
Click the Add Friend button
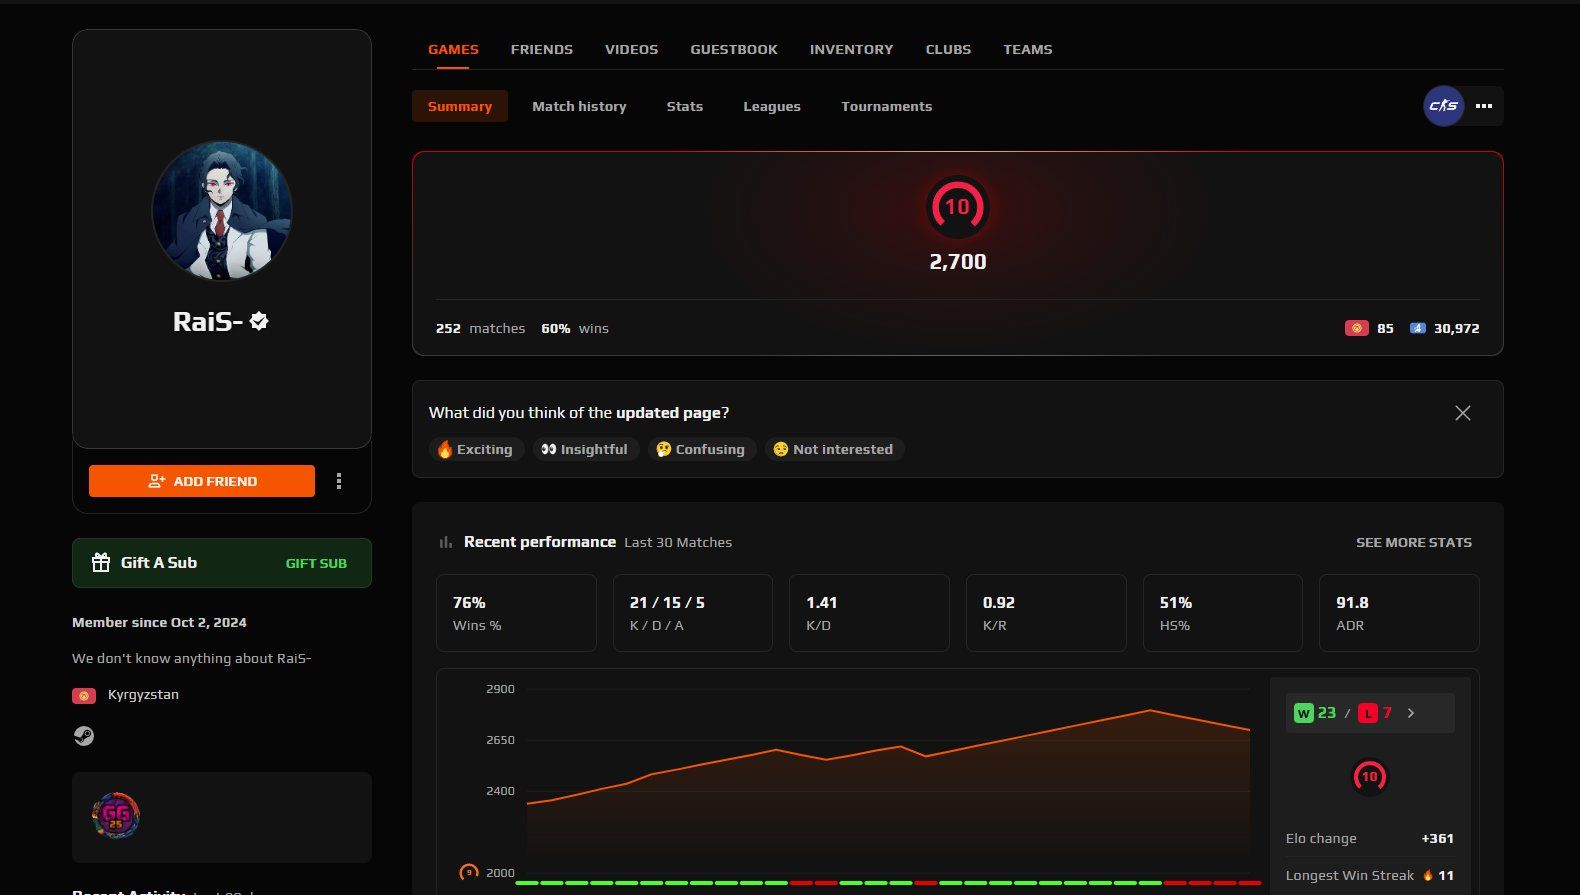tap(202, 481)
